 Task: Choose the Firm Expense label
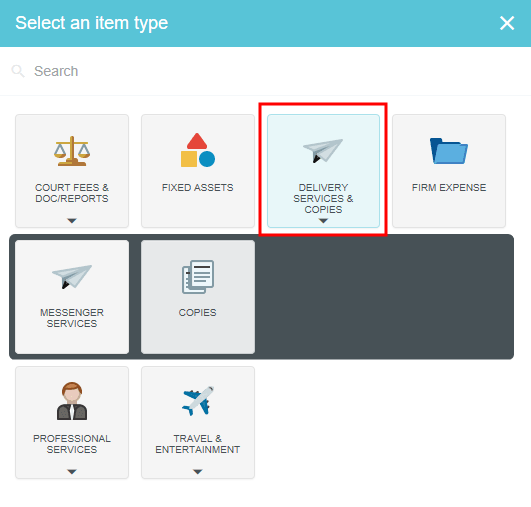click(x=449, y=188)
